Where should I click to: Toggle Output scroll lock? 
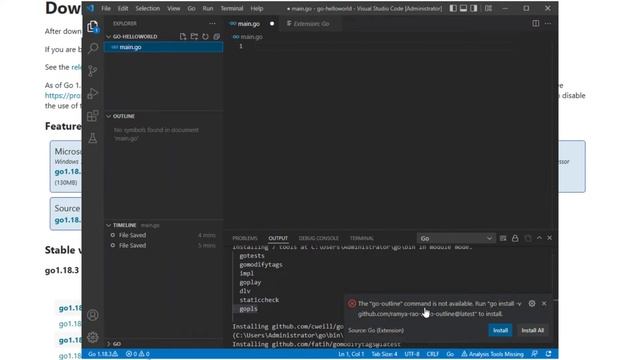click(515, 238)
